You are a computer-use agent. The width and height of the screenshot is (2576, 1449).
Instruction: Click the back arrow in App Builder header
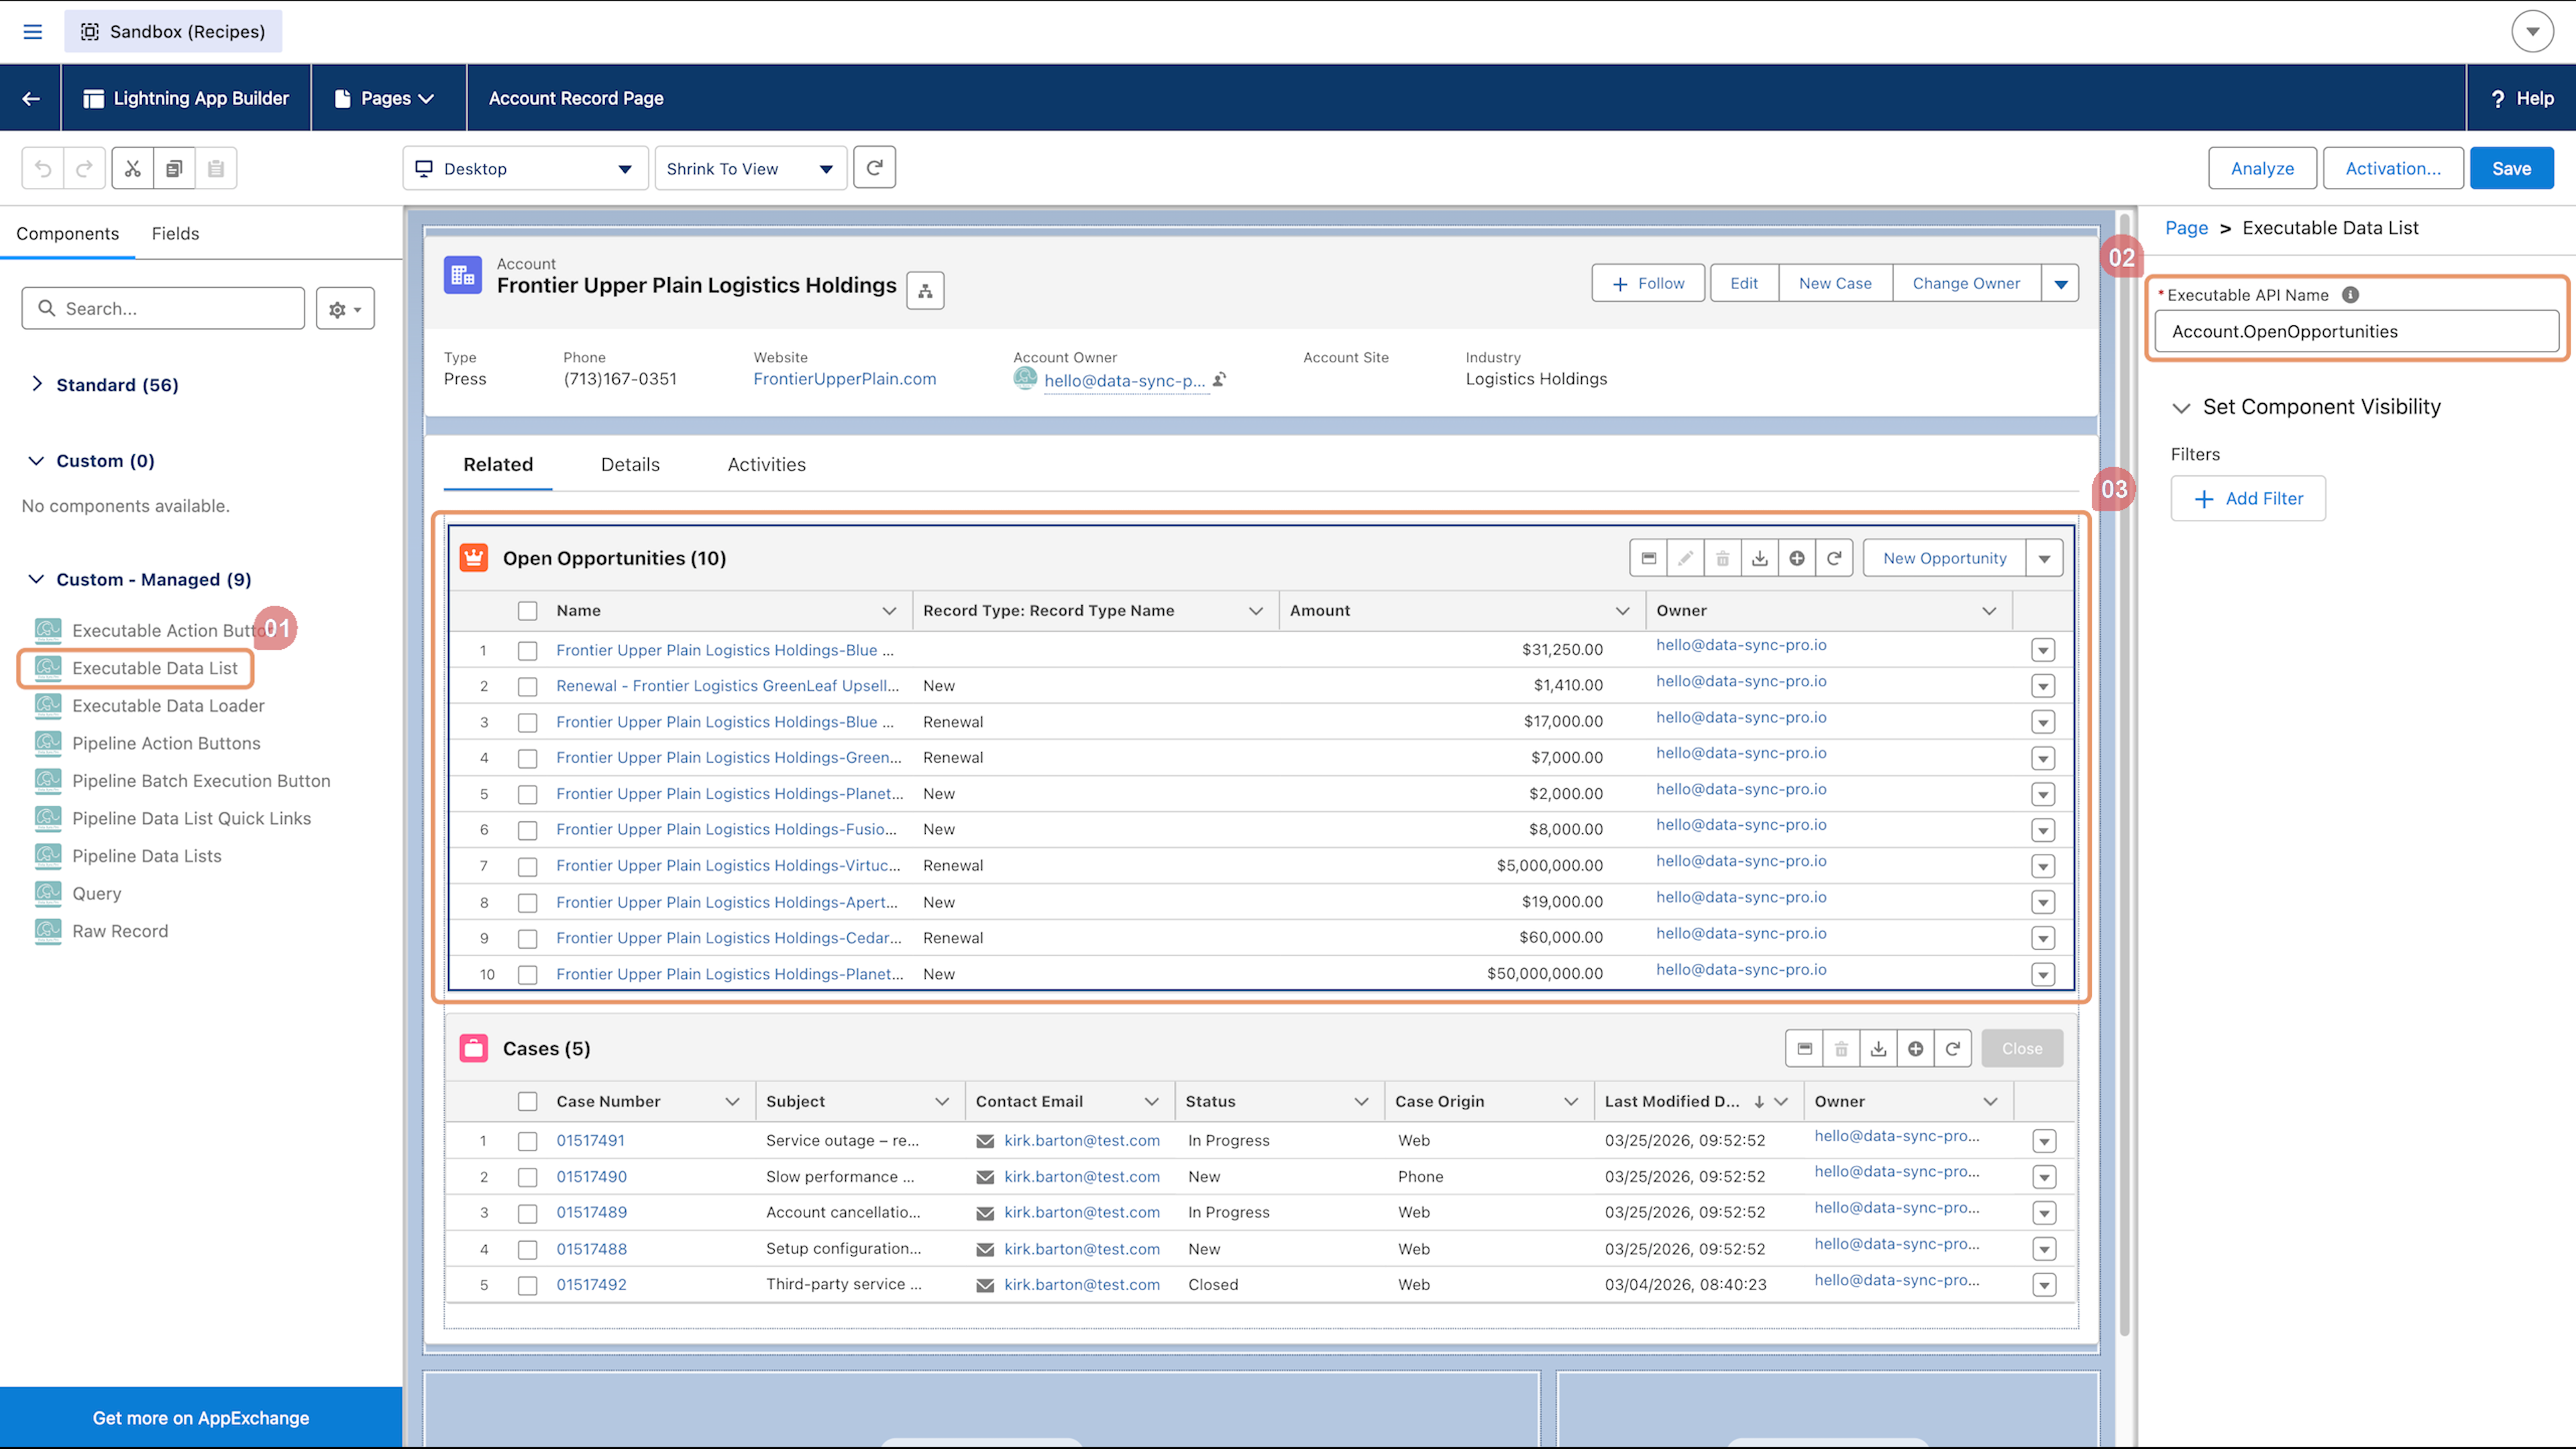[x=30, y=98]
